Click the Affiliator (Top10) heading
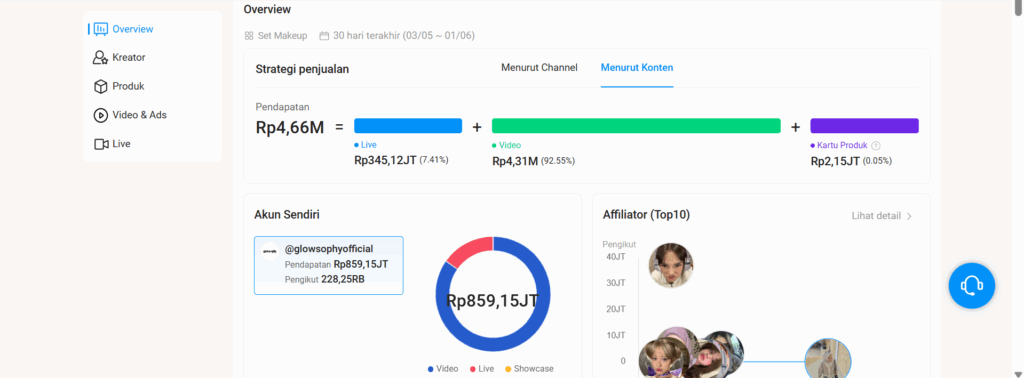Viewport: 1024px width, 378px height. coord(647,214)
